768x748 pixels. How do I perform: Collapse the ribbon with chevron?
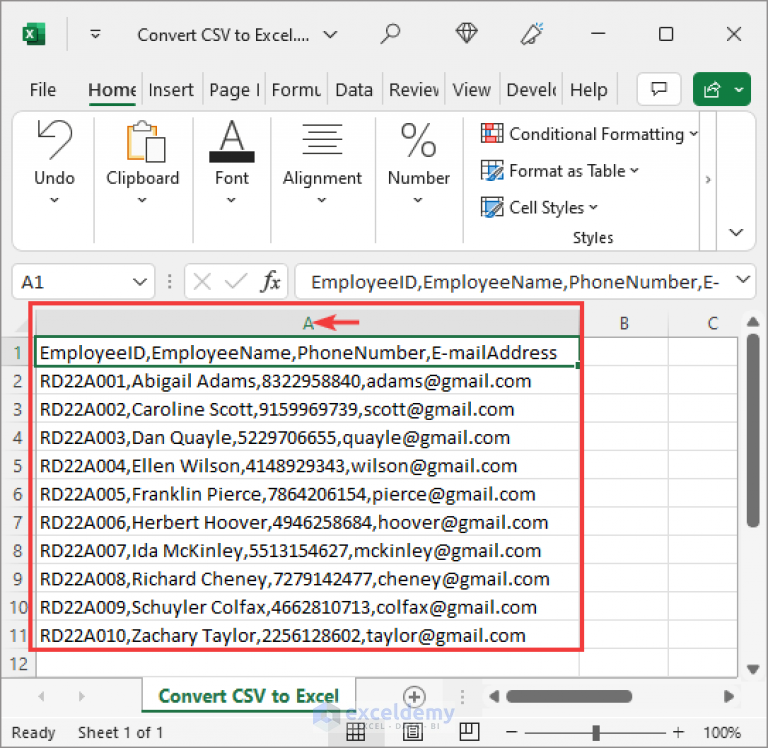click(x=736, y=232)
